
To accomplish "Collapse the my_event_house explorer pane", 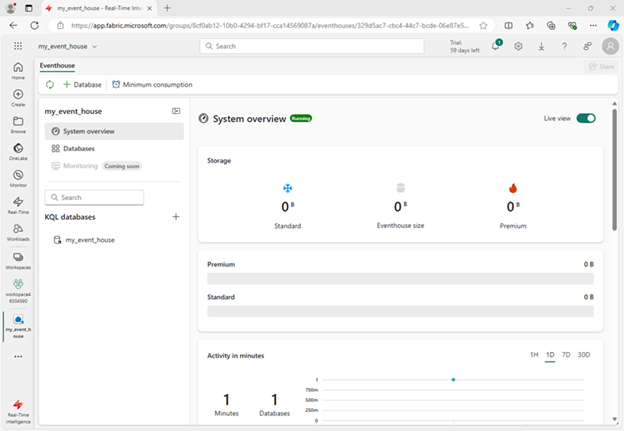I will pyautogui.click(x=176, y=111).
